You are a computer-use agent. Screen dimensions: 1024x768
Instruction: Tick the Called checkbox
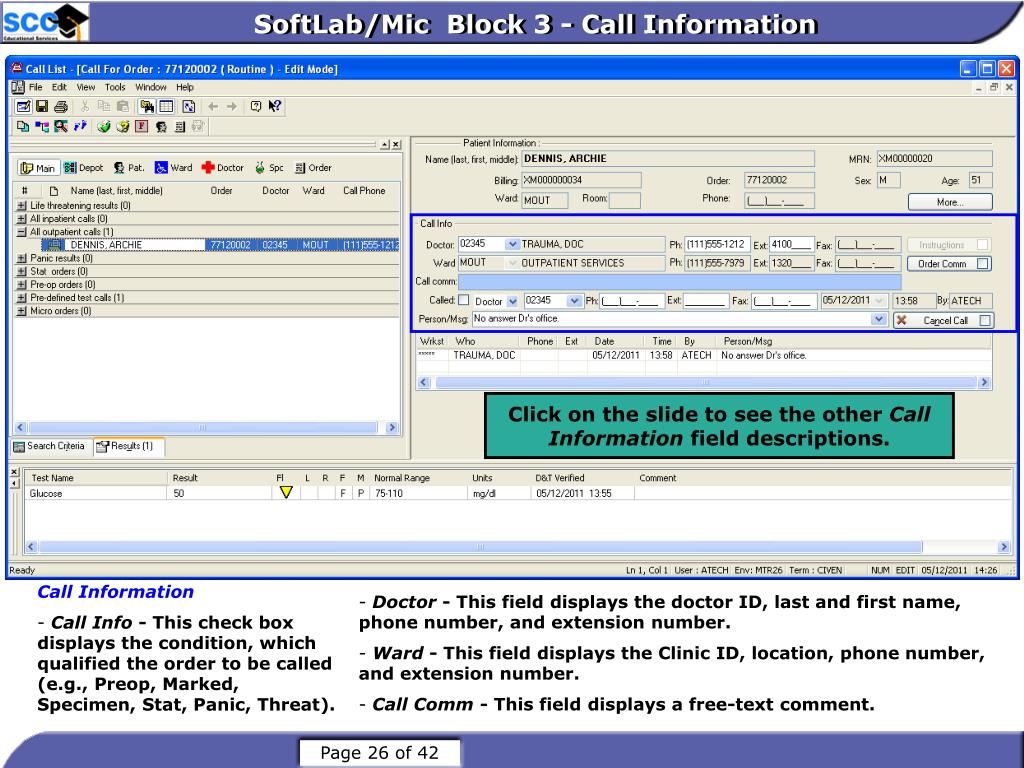pyautogui.click(x=464, y=300)
